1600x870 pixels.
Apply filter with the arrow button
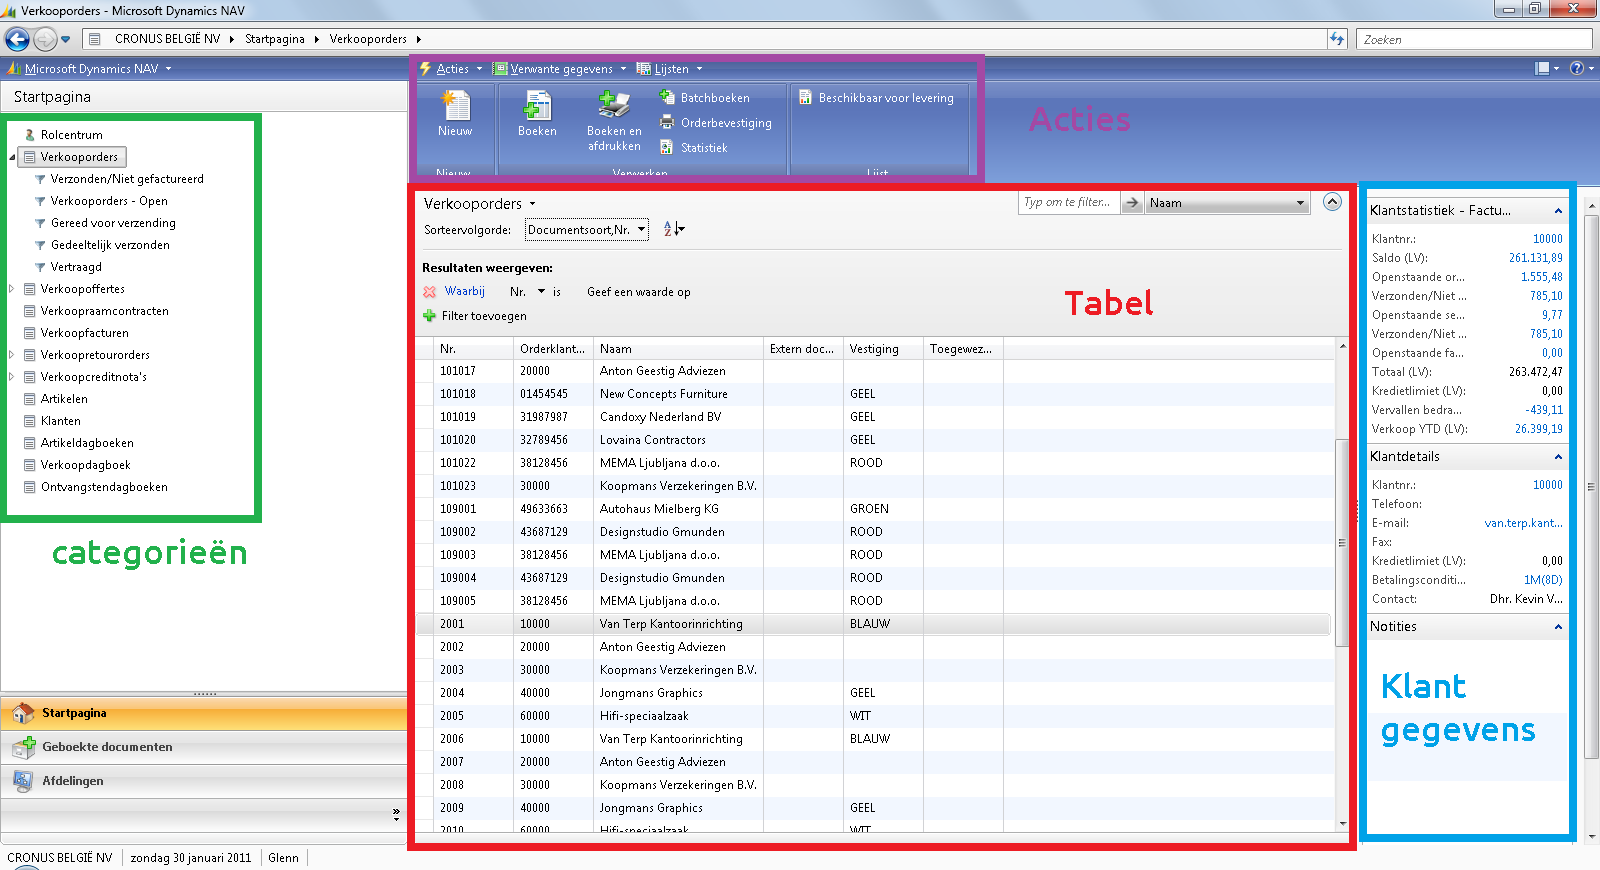[x=1132, y=203]
